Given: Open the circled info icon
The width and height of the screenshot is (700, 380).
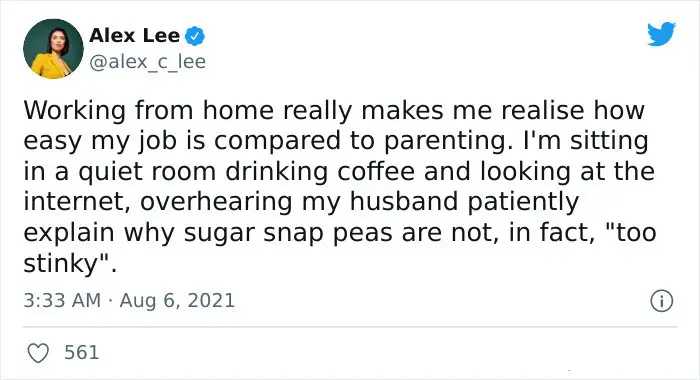Looking at the screenshot, I should 661,301.
